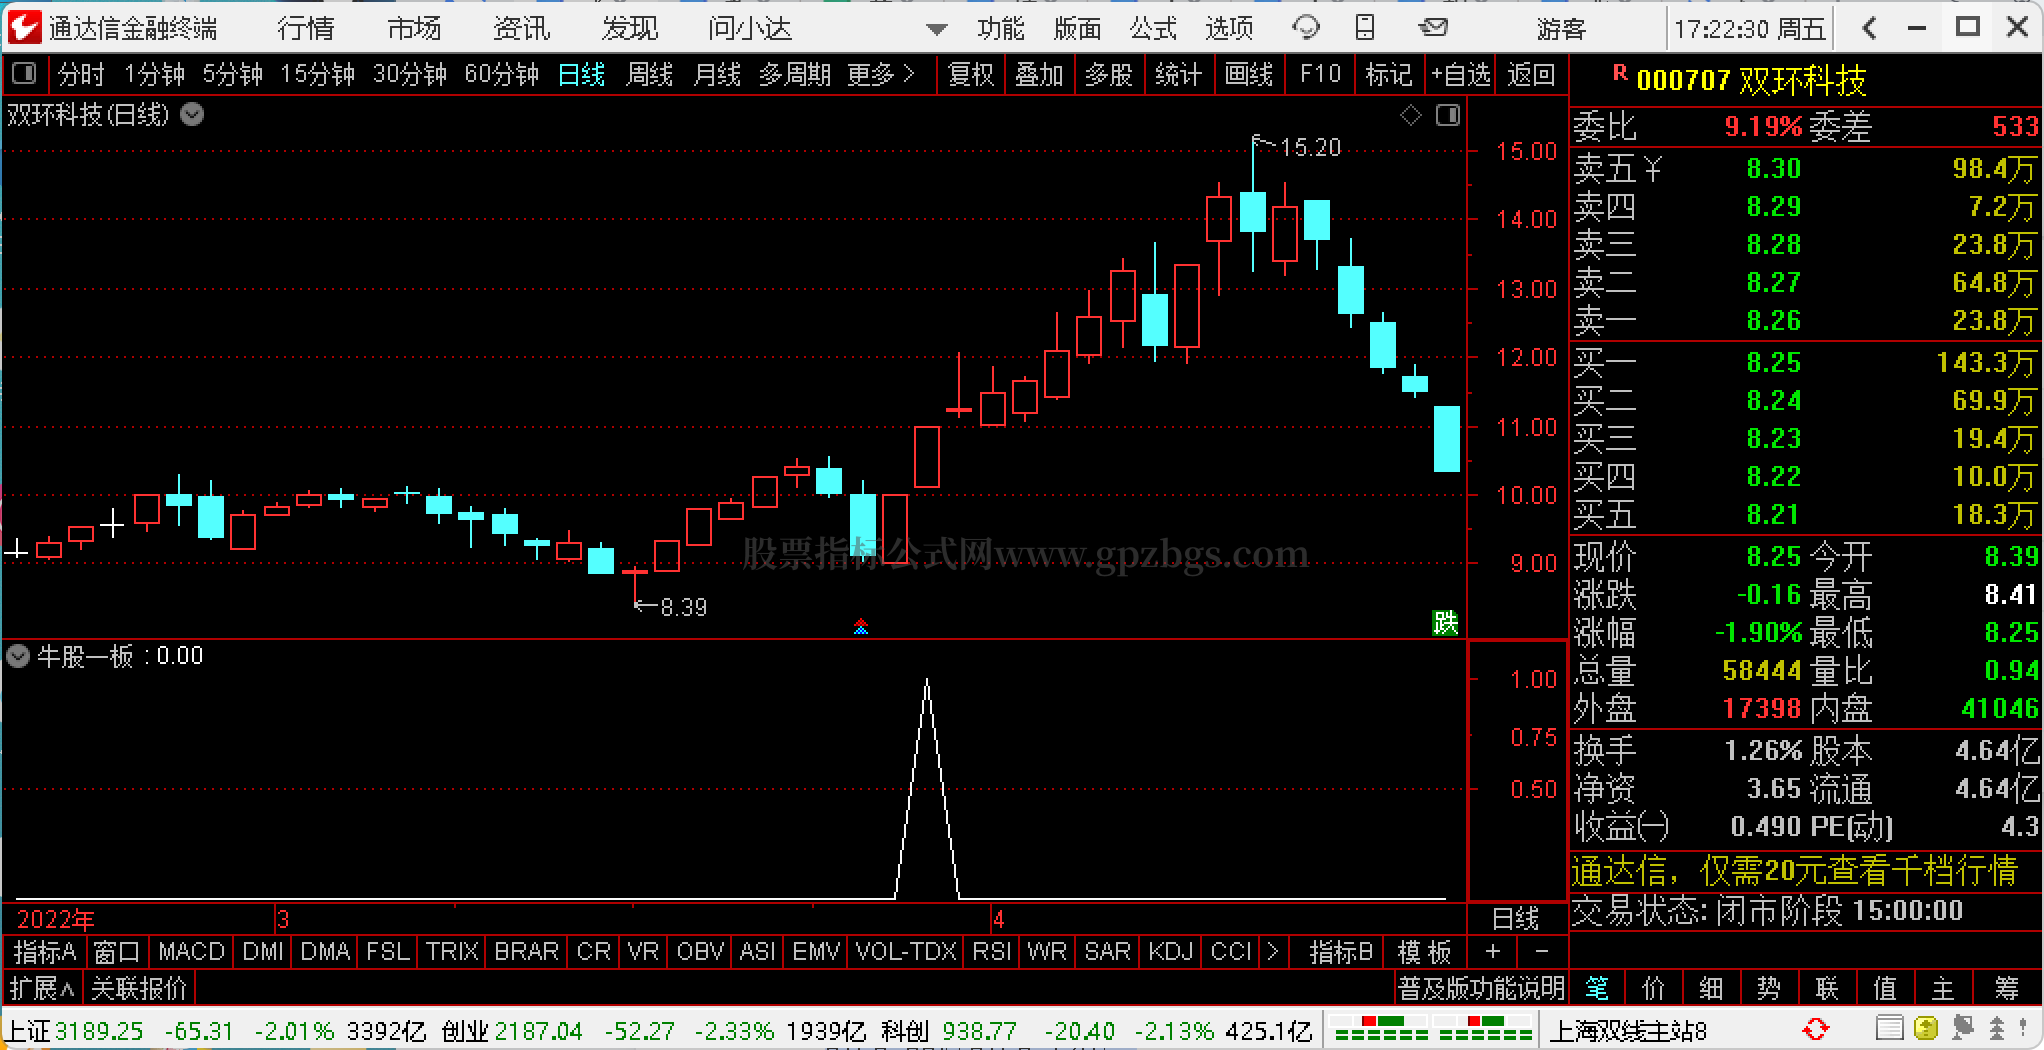
Task: Open the 行情 menu
Action: [x=306, y=28]
